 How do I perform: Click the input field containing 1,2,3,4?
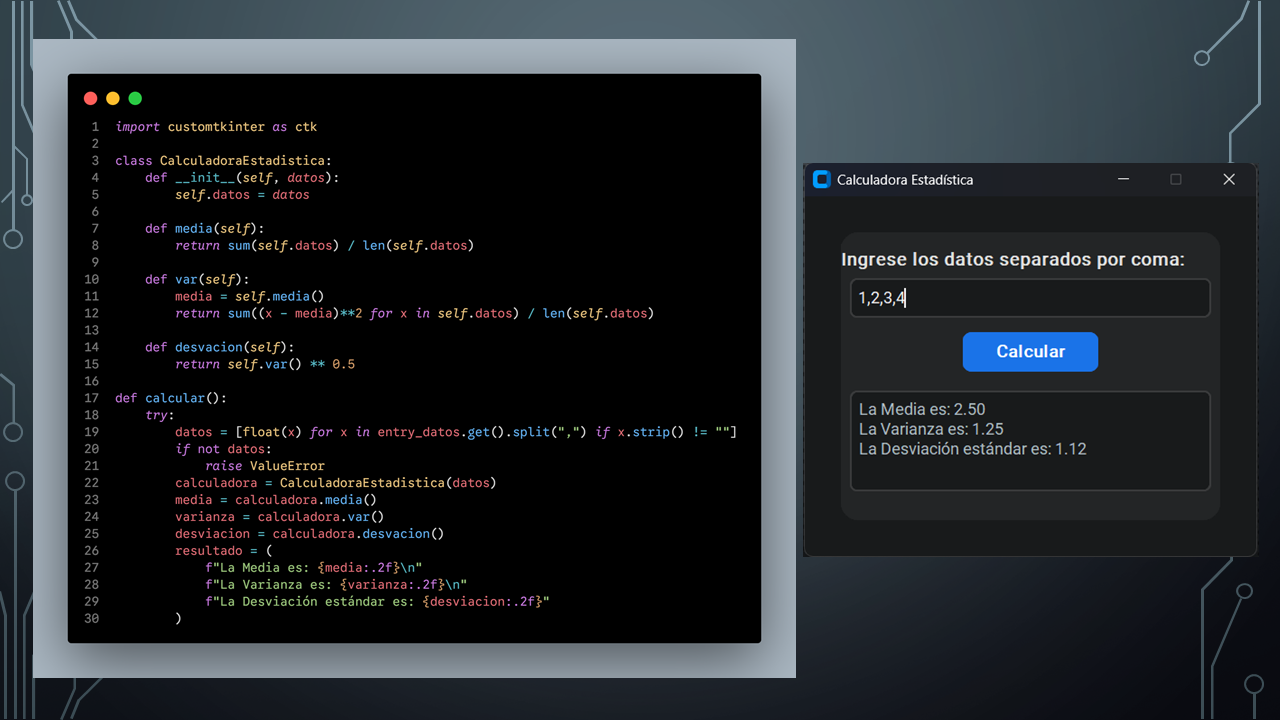1030,297
